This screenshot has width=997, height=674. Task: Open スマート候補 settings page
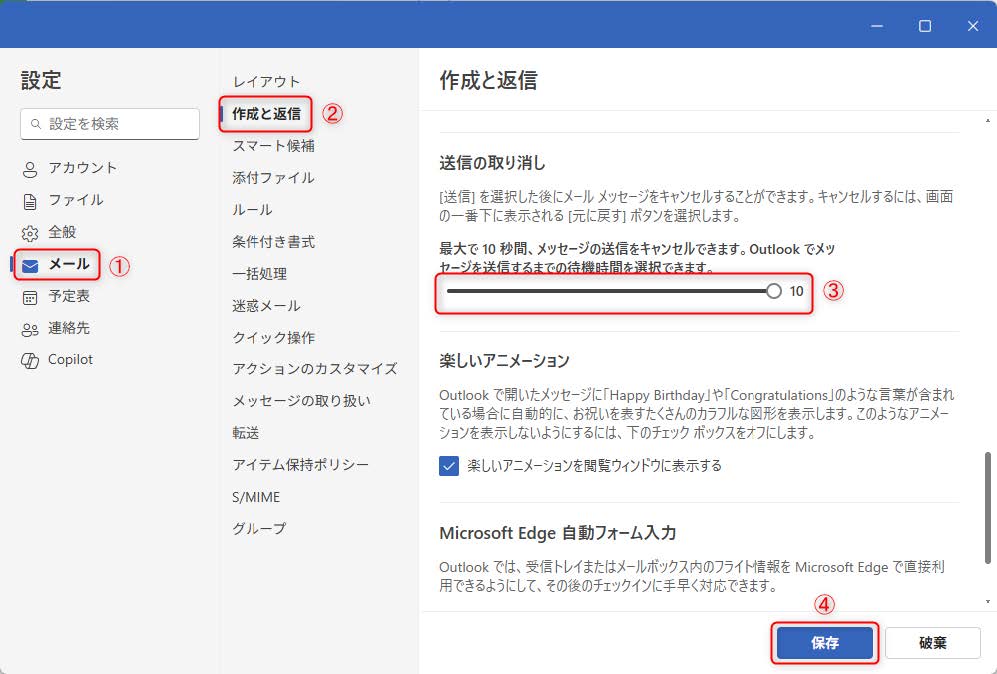pyautogui.click(x=273, y=146)
